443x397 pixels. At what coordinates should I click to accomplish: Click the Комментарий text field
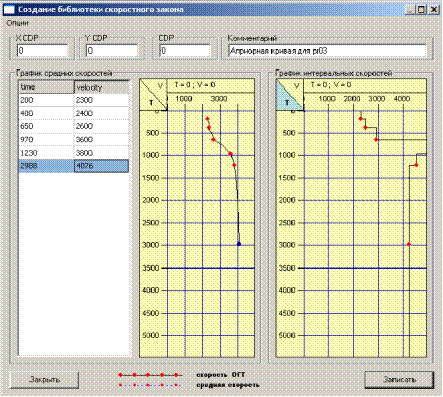327,51
